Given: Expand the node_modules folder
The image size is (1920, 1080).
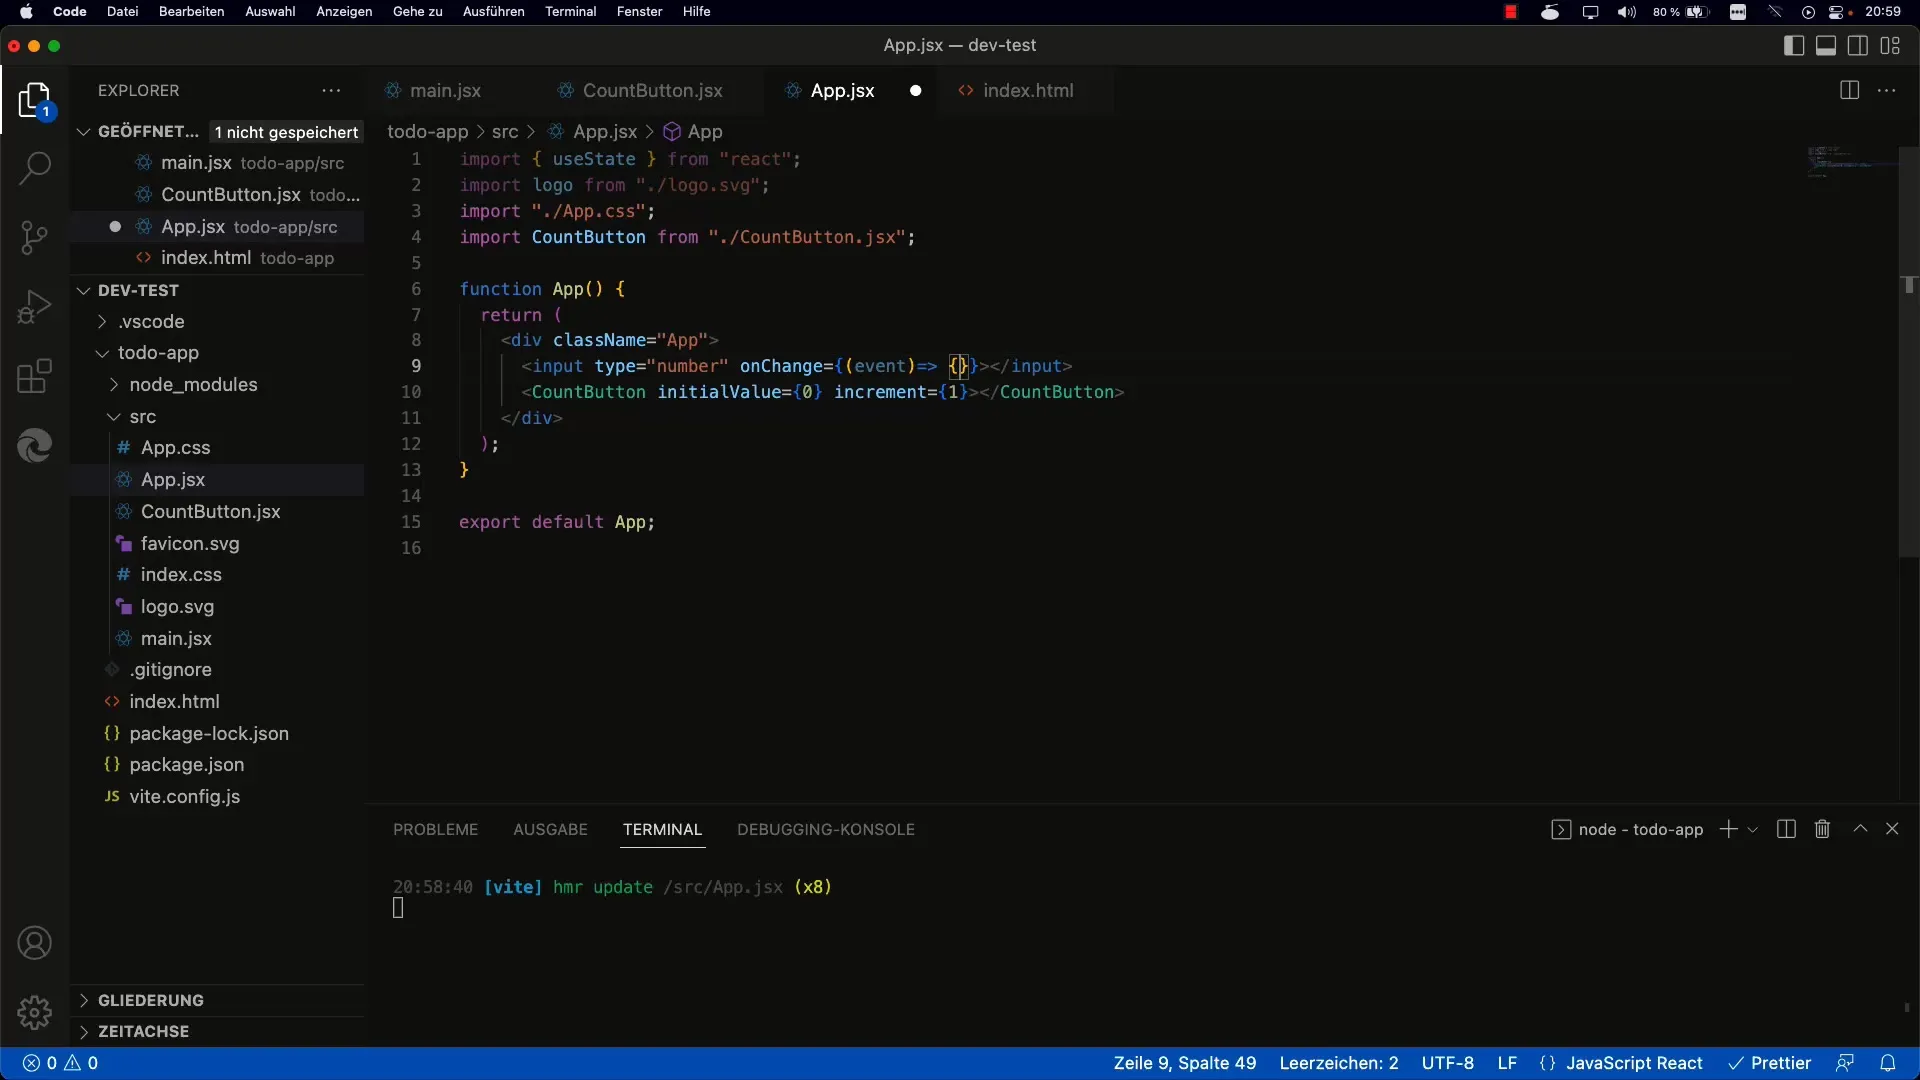Looking at the screenshot, I should click(x=193, y=385).
